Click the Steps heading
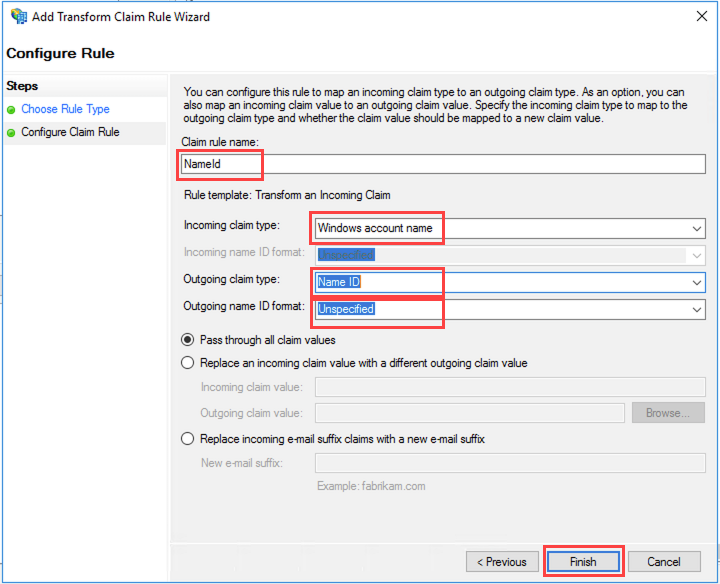The height and width of the screenshot is (584, 720). [x=22, y=86]
